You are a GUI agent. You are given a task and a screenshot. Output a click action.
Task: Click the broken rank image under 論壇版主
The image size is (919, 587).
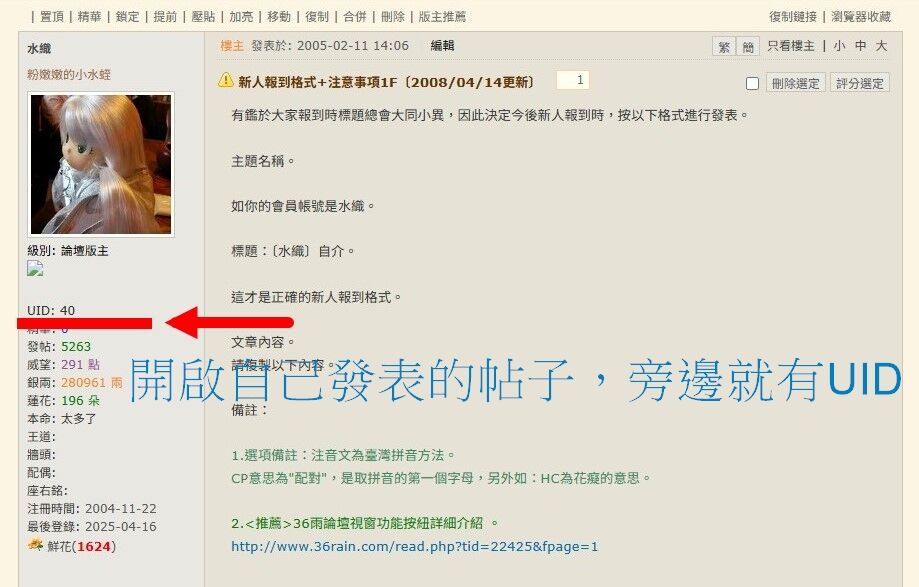click(x=35, y=269)
